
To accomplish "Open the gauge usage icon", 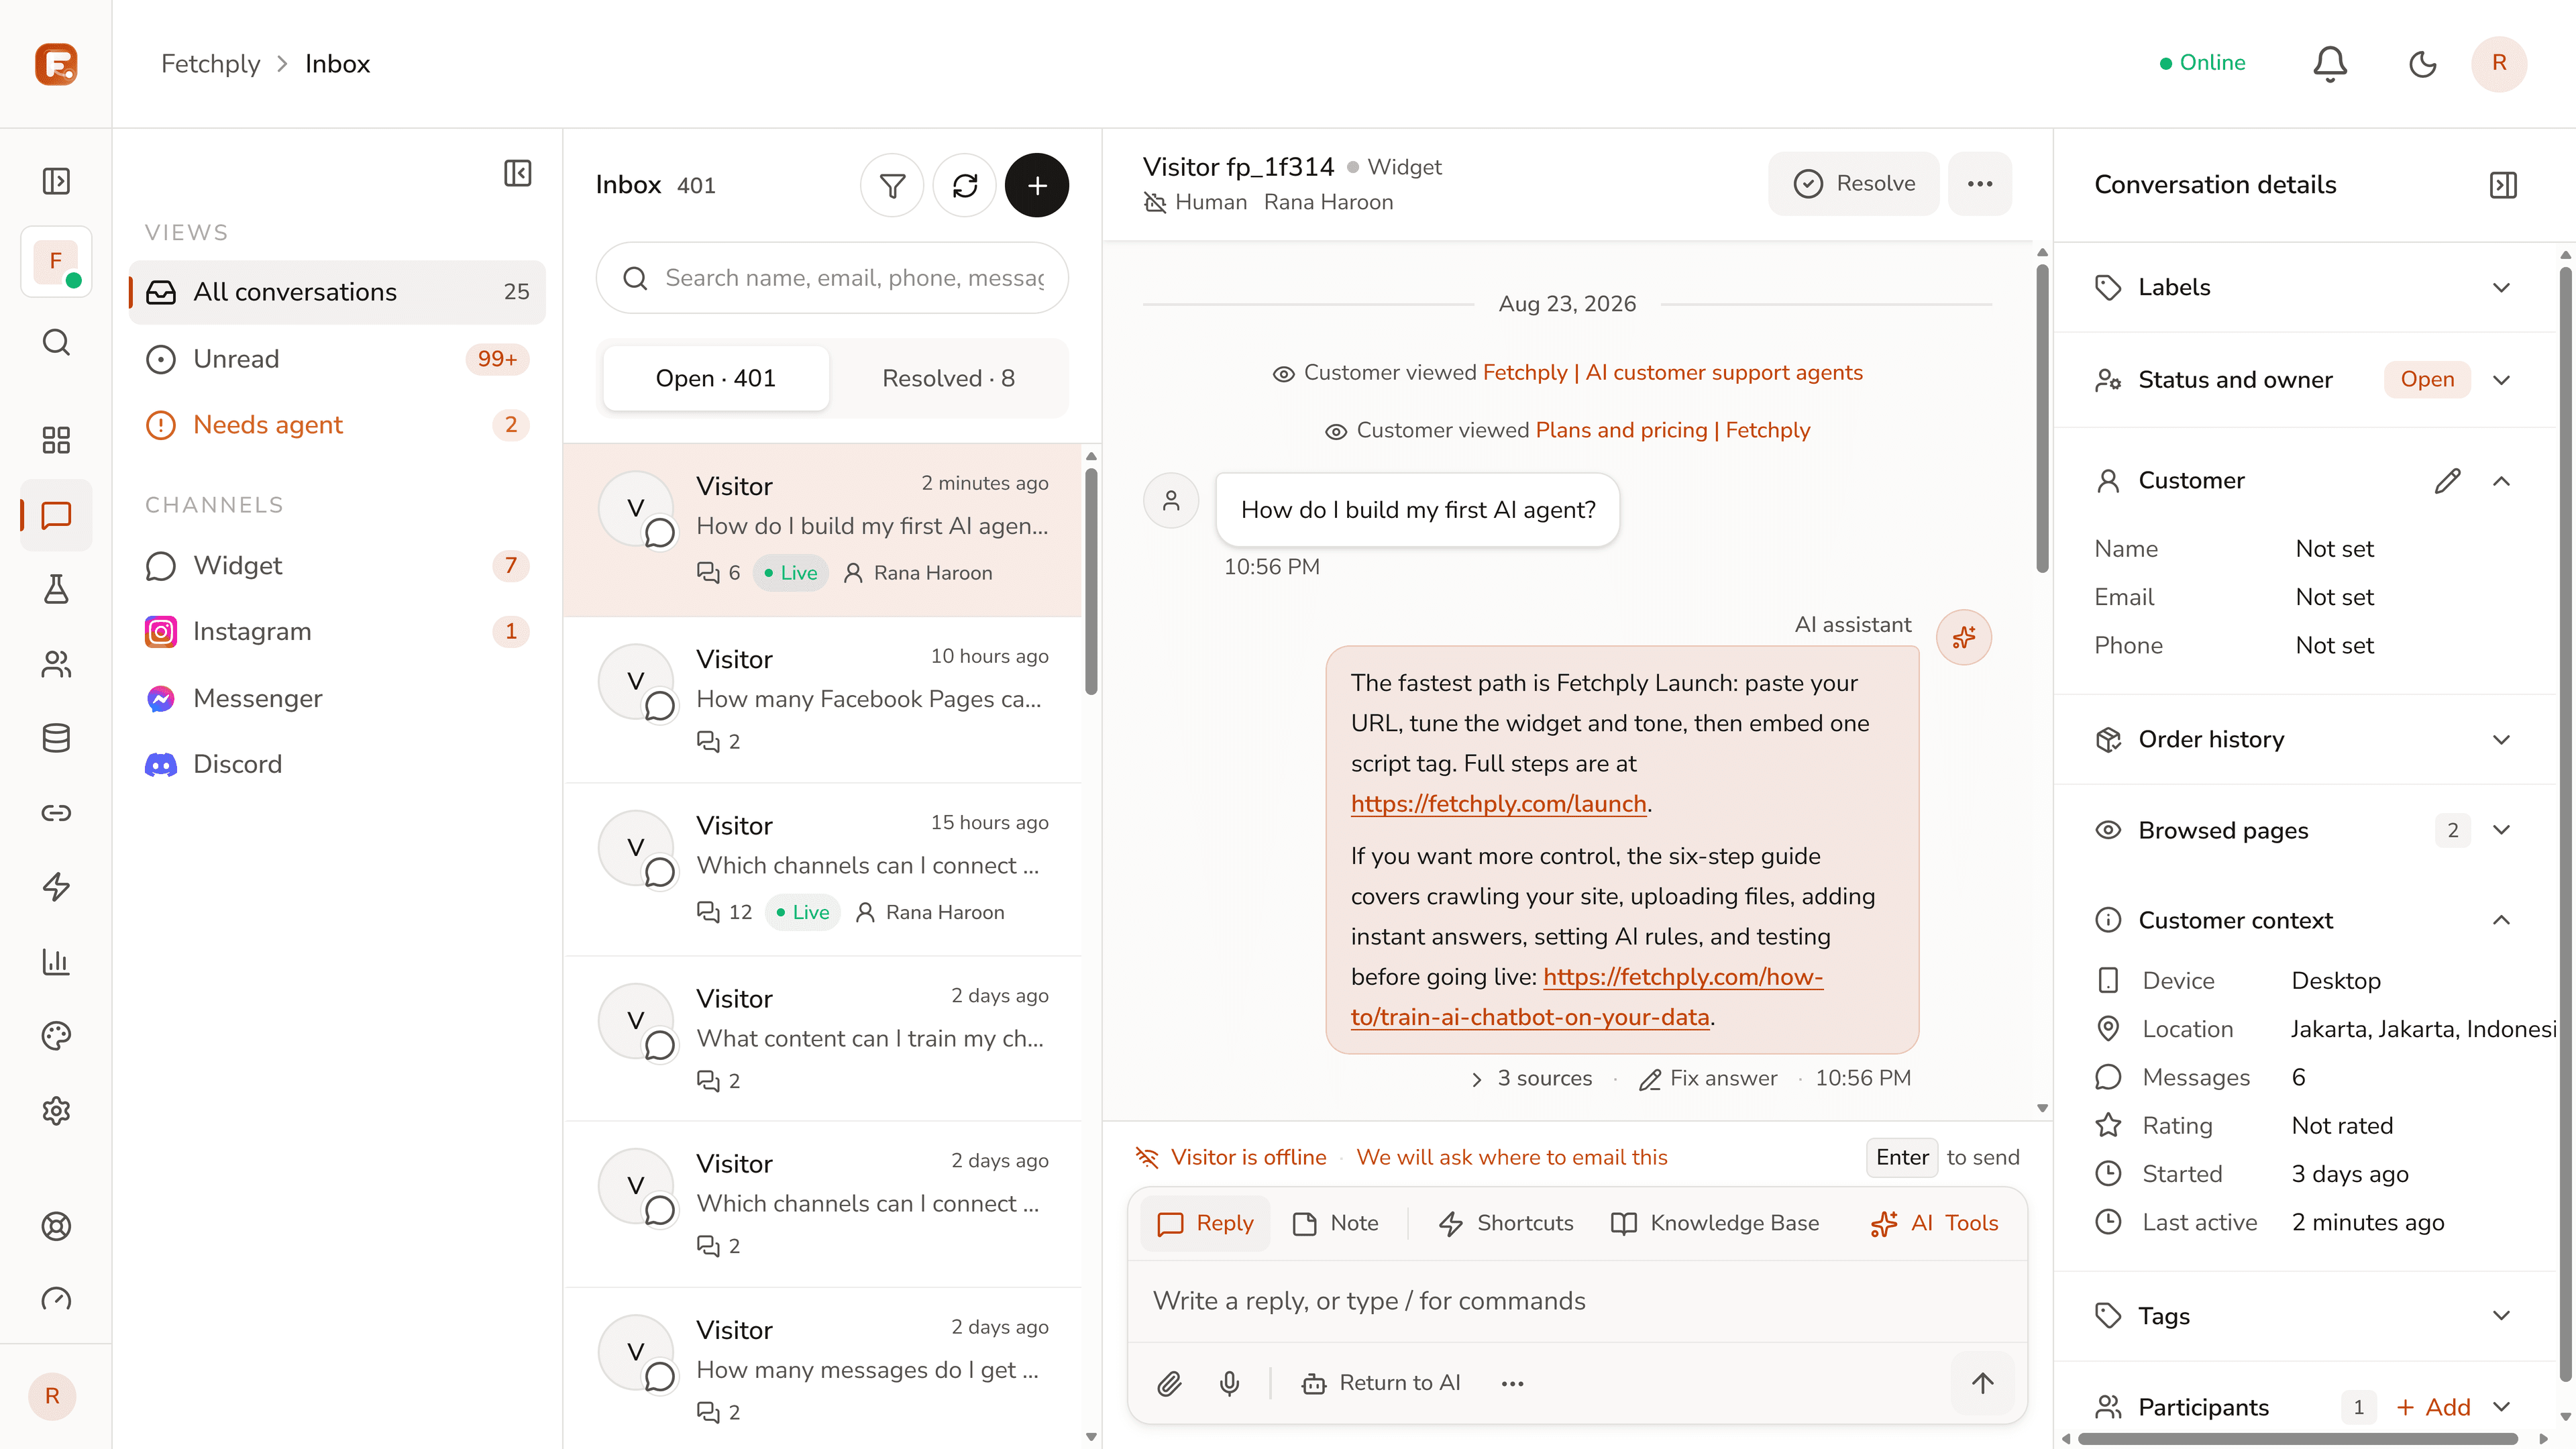I will (x=56, y=1299).
